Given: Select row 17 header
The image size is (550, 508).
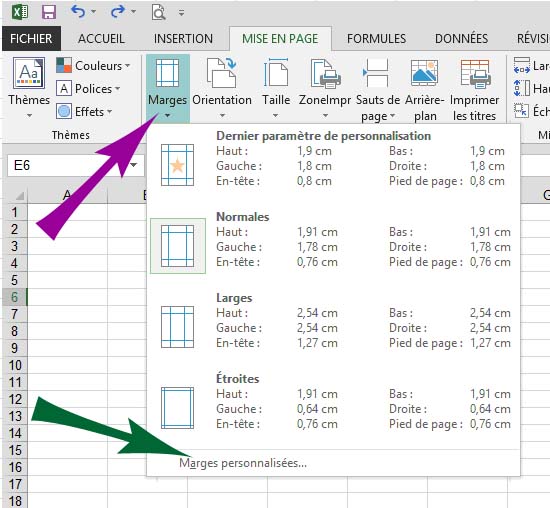Looking at the screenshot, I should [14, 484].
